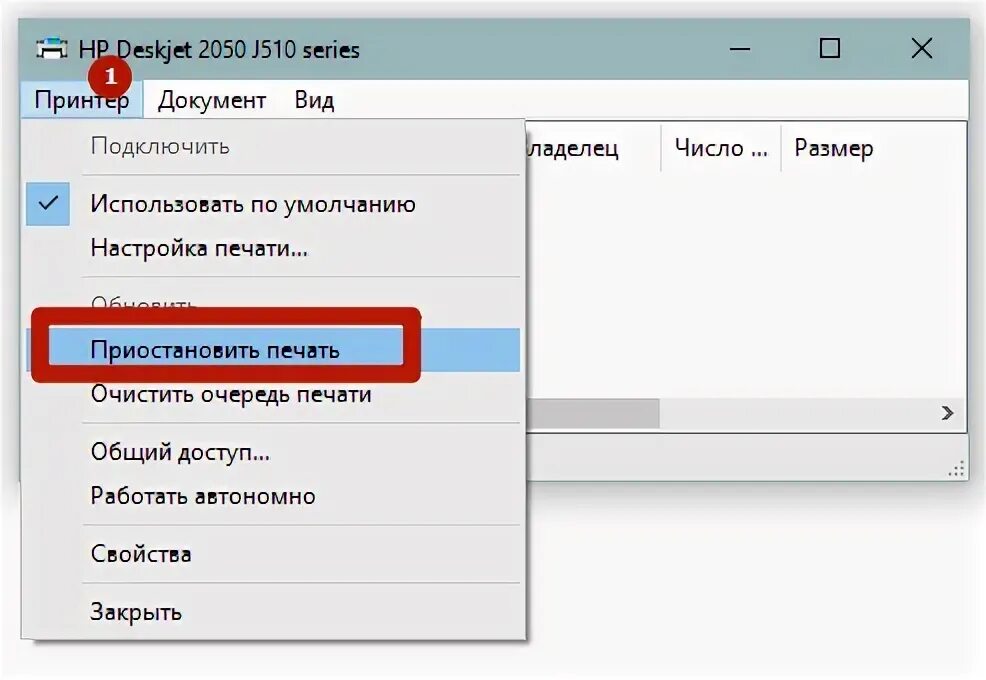The height and width of the screenshot is (680, 986).
Task: Close the HP Deskjet window
Action: coord(921,48)
